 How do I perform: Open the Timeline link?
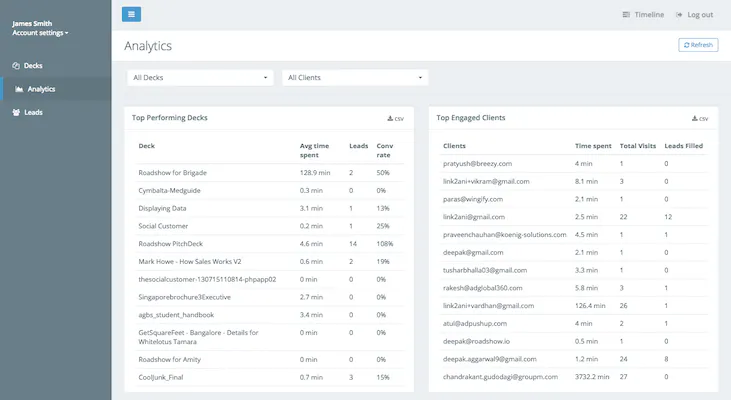point(649,15)
